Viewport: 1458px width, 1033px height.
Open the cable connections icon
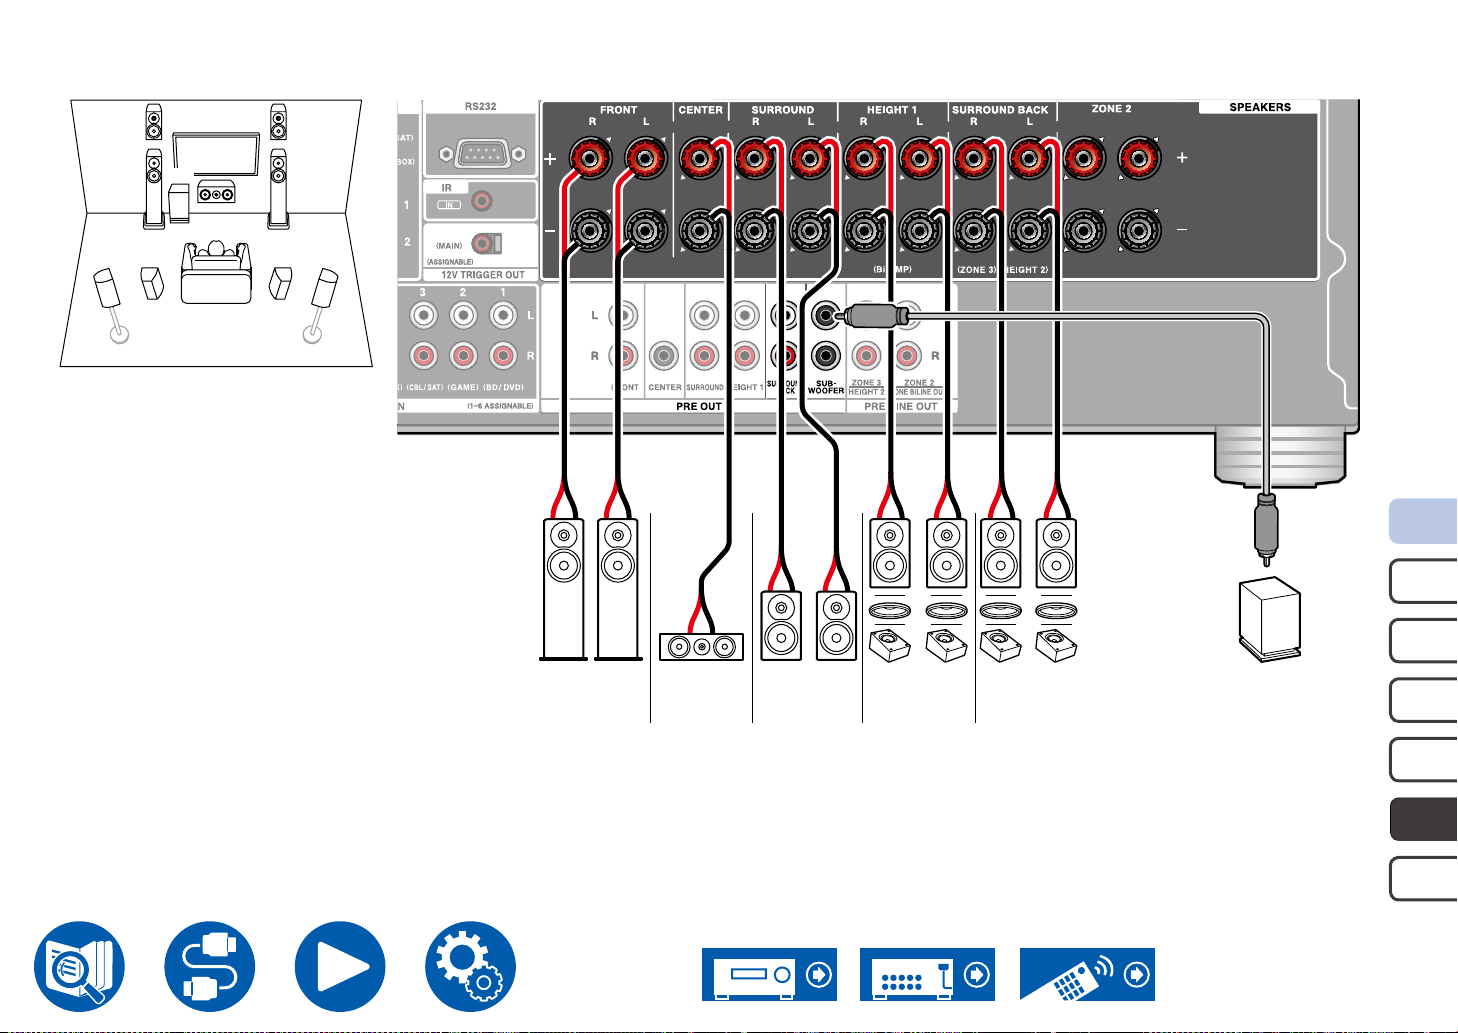210,966
